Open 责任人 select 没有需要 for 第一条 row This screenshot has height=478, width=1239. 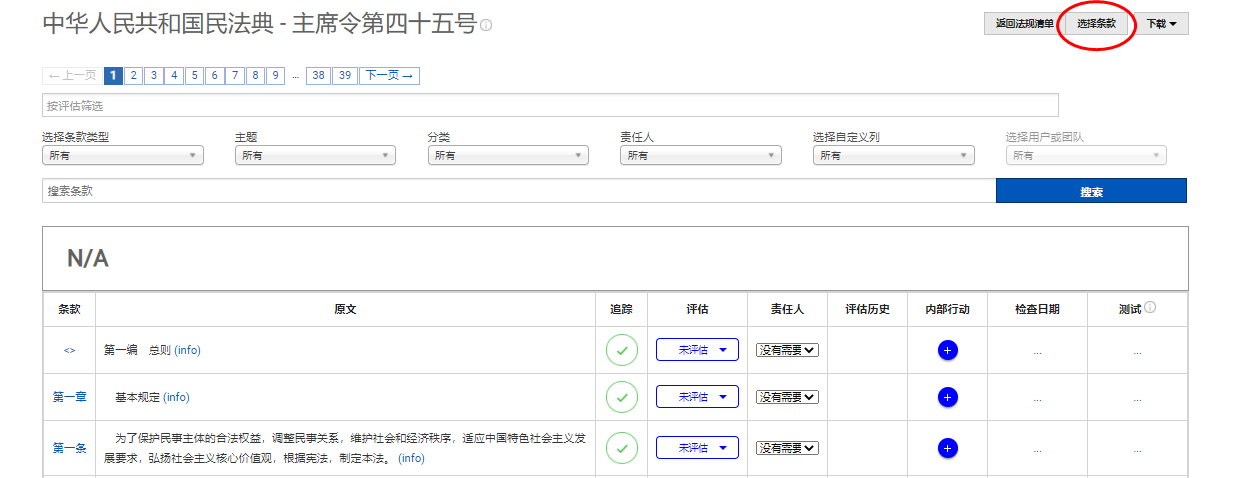[787, 448]
